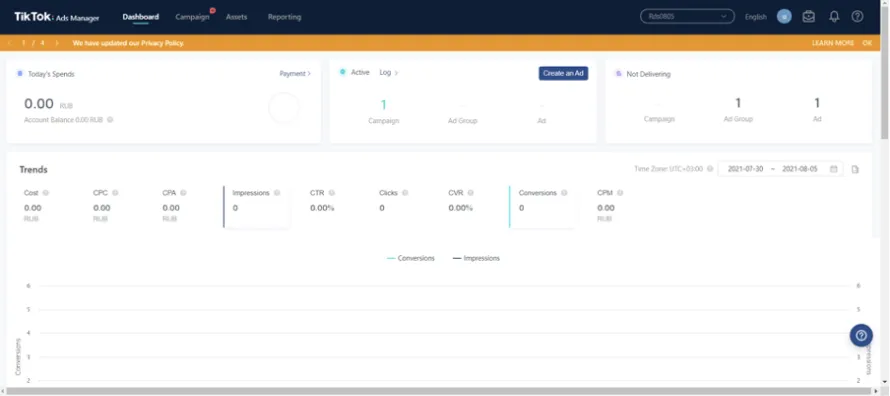Click the Time Zone info icon
Viewport: 890px width, 396px height.
pyautogui.click(x=710, y=169)
